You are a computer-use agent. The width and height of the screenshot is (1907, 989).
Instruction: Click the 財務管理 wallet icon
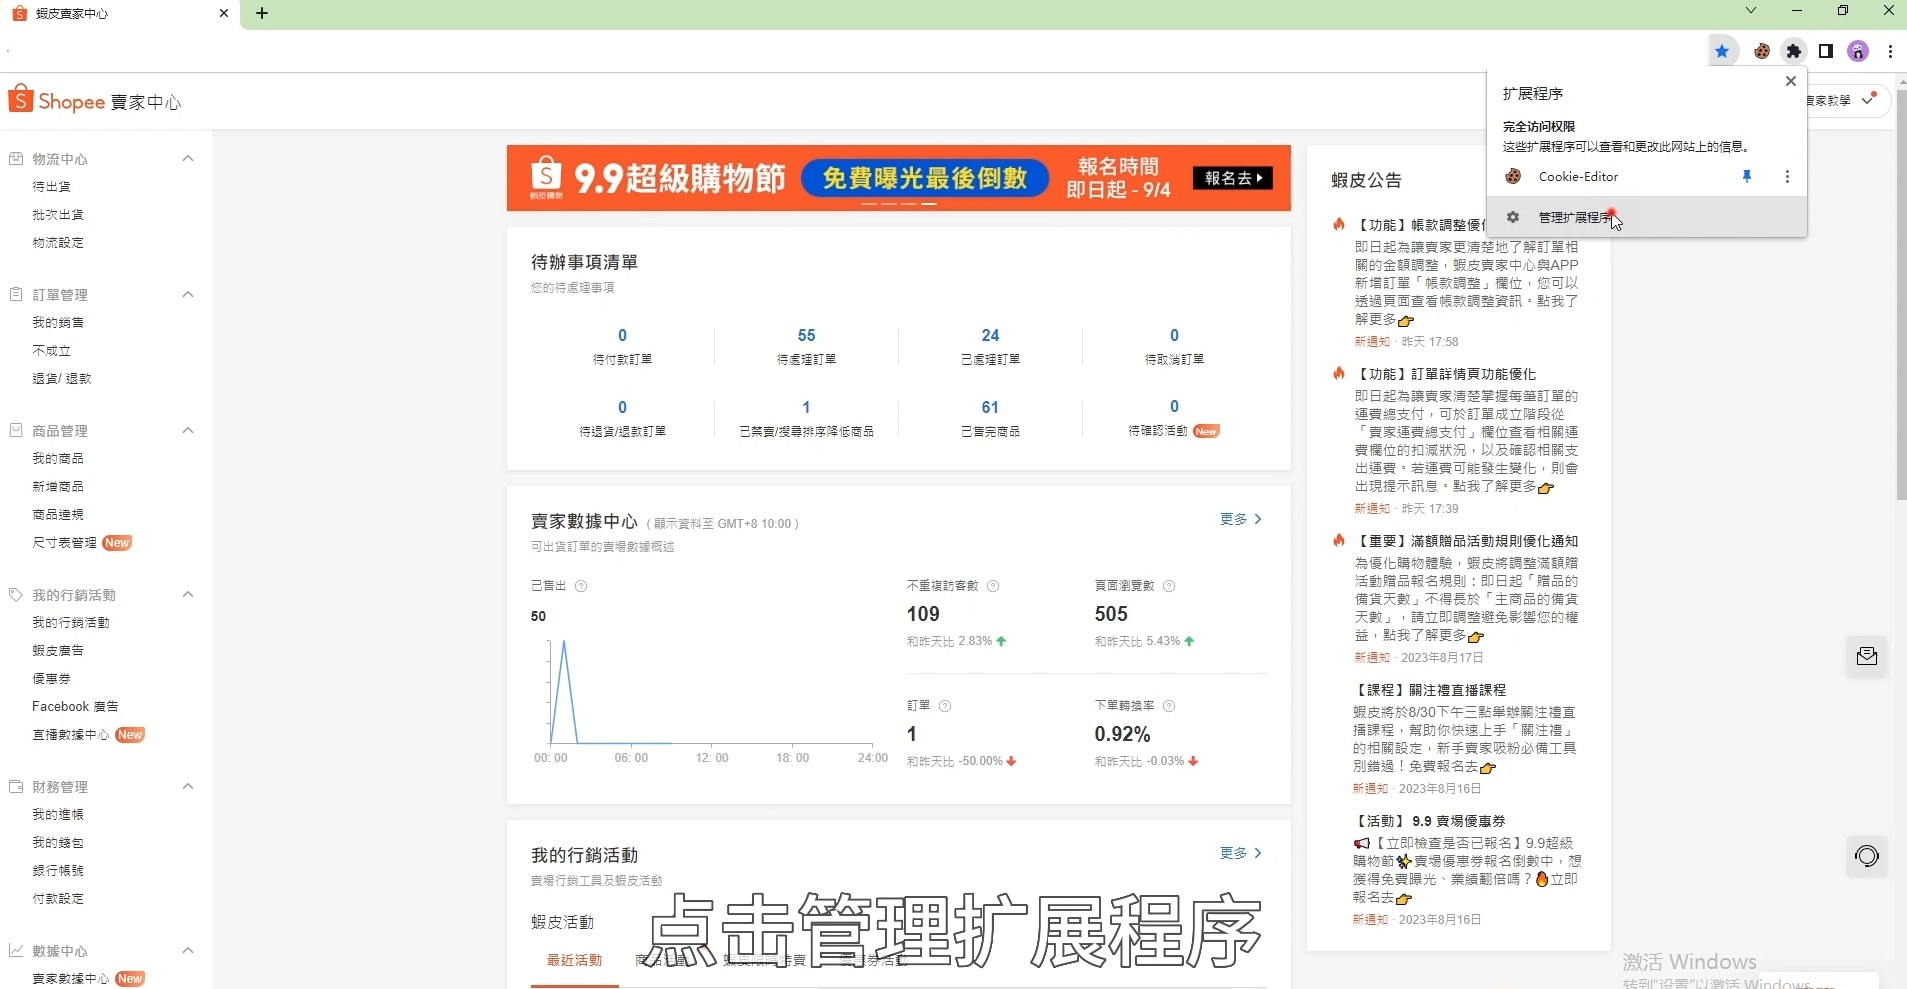pos(16,786)
